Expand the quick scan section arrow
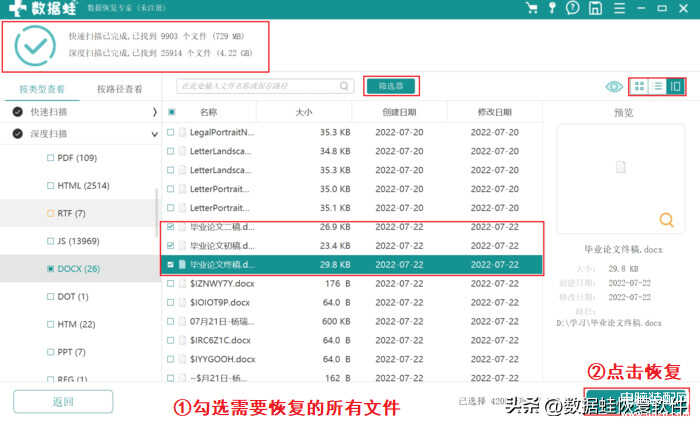The width and height of the screenshot is (700, 427). pyautogui.click(x=154, y=112)
